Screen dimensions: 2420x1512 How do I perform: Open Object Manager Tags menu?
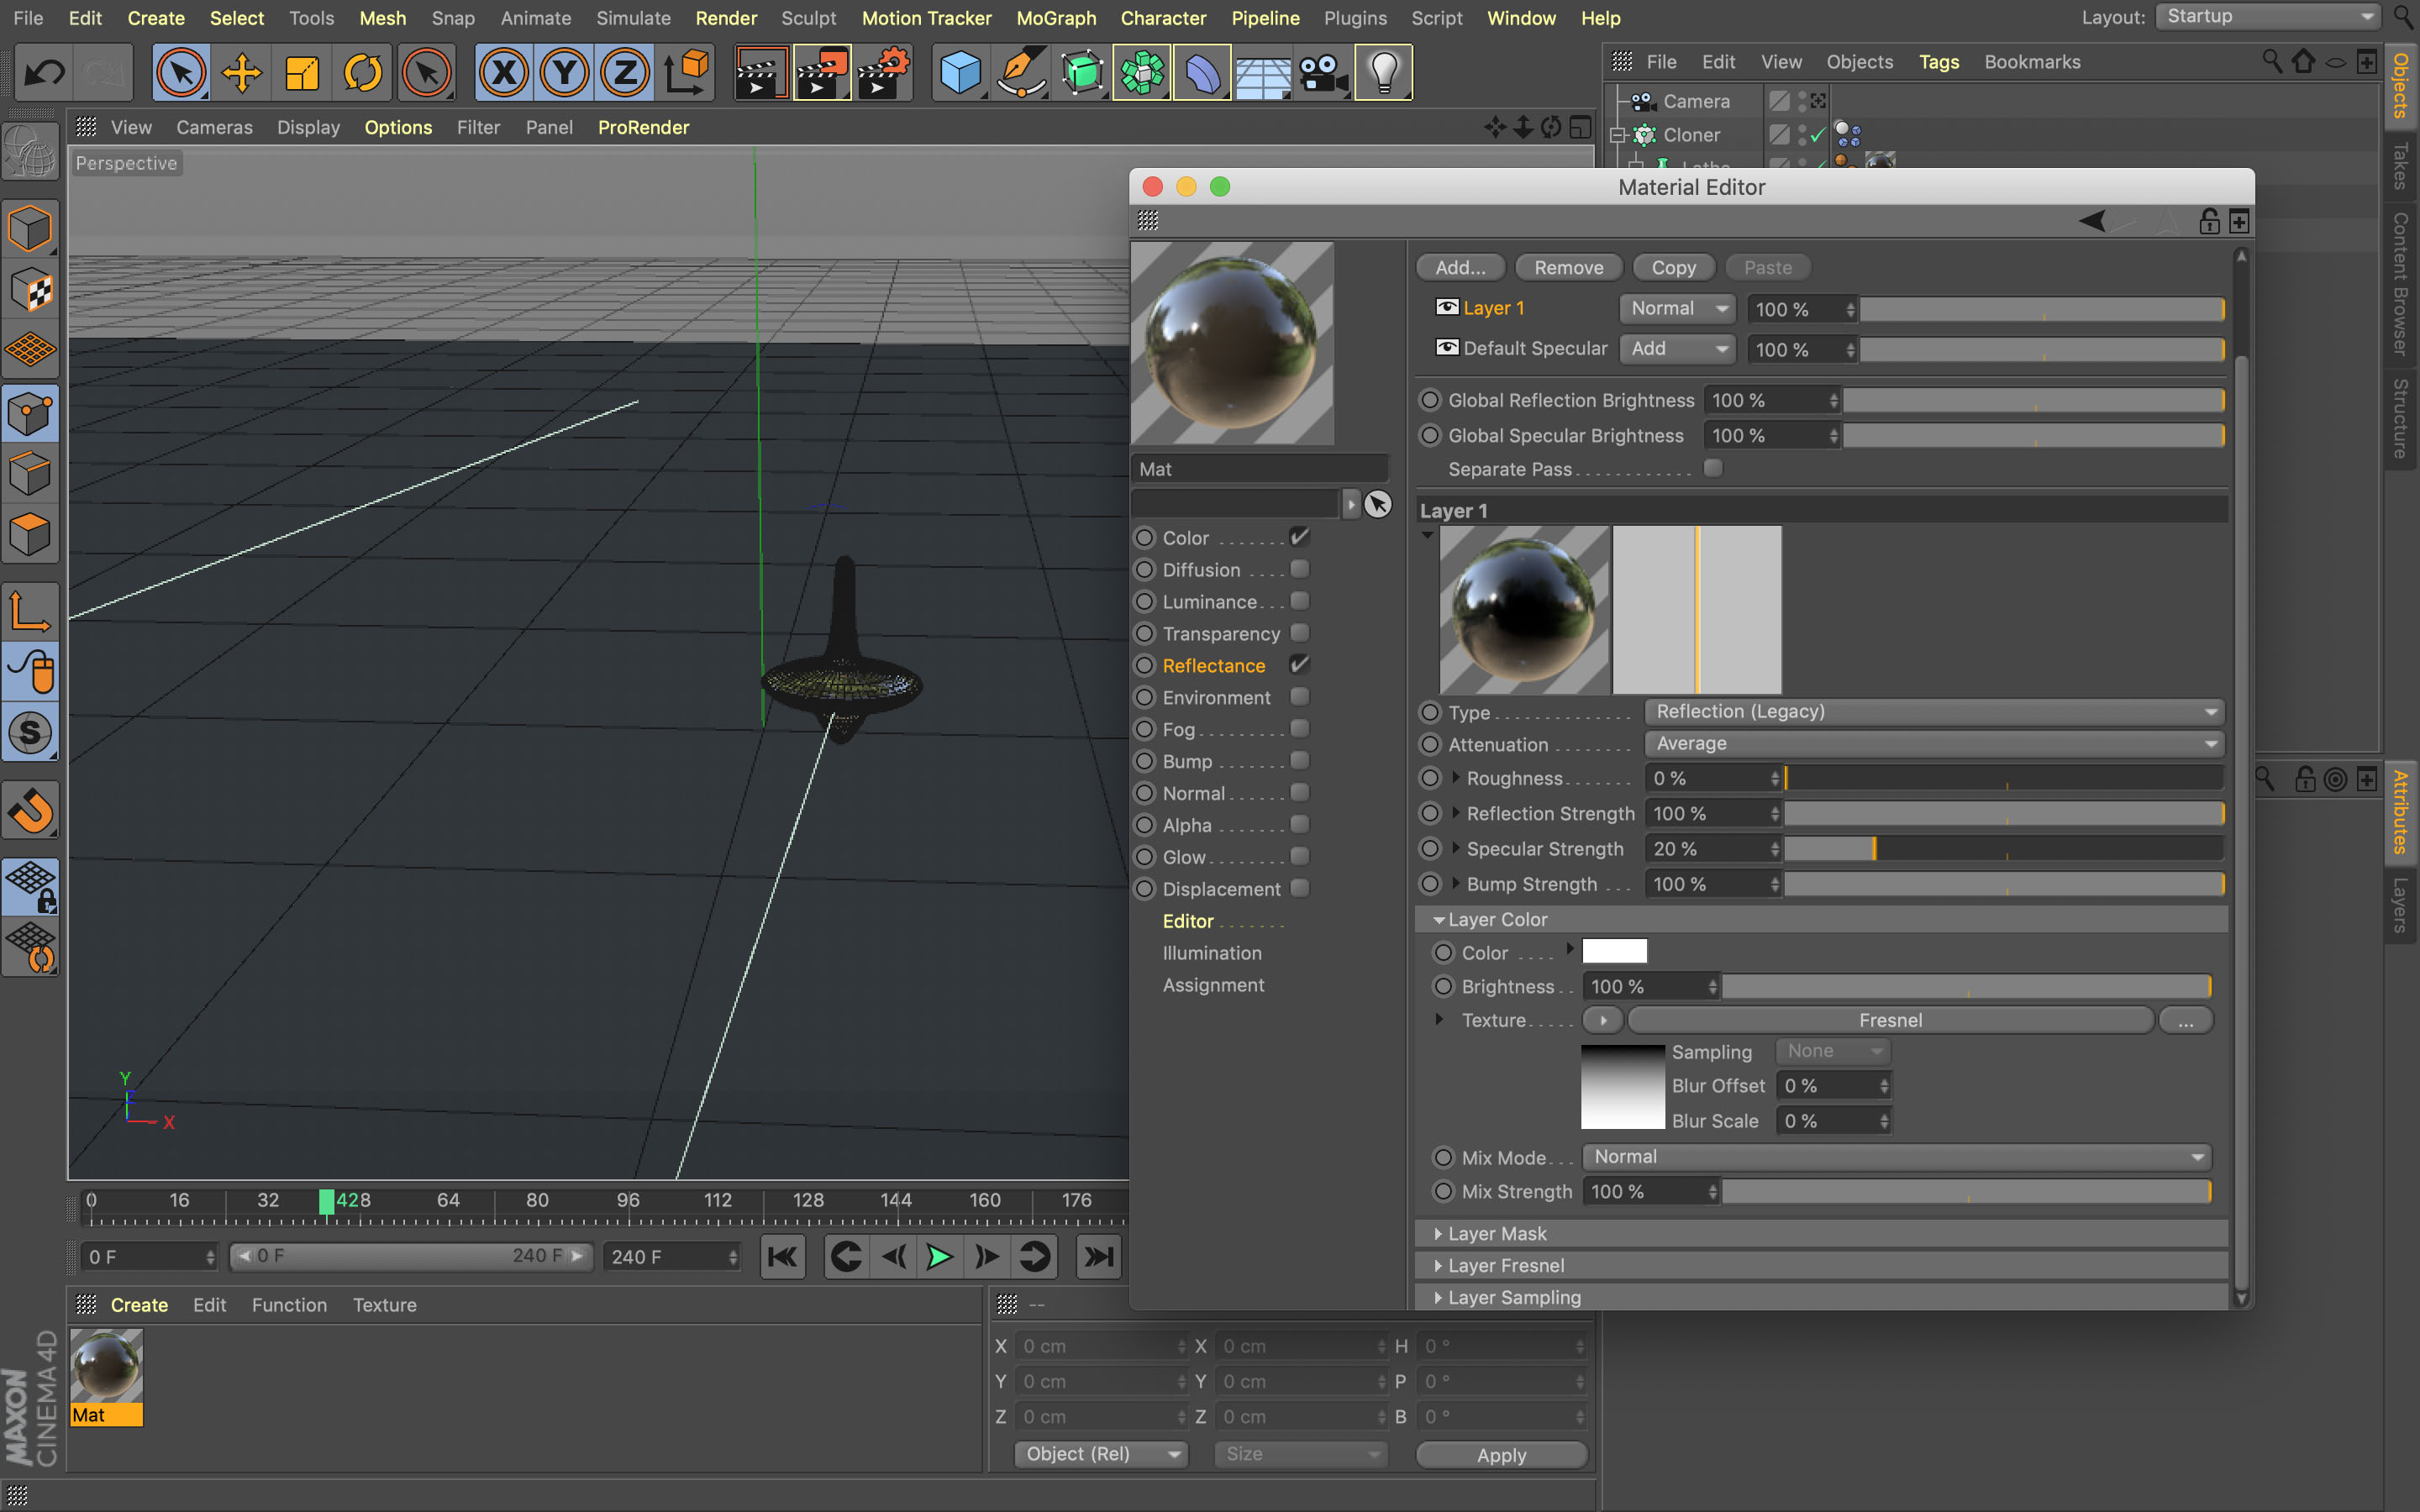(1938, 62)
